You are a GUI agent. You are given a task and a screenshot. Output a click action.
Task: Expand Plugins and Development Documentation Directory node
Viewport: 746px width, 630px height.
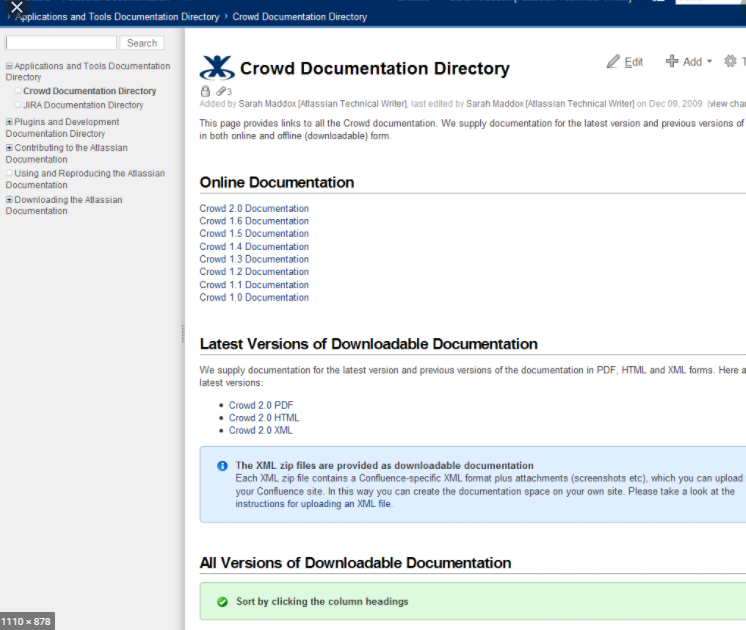click(9, 122)
